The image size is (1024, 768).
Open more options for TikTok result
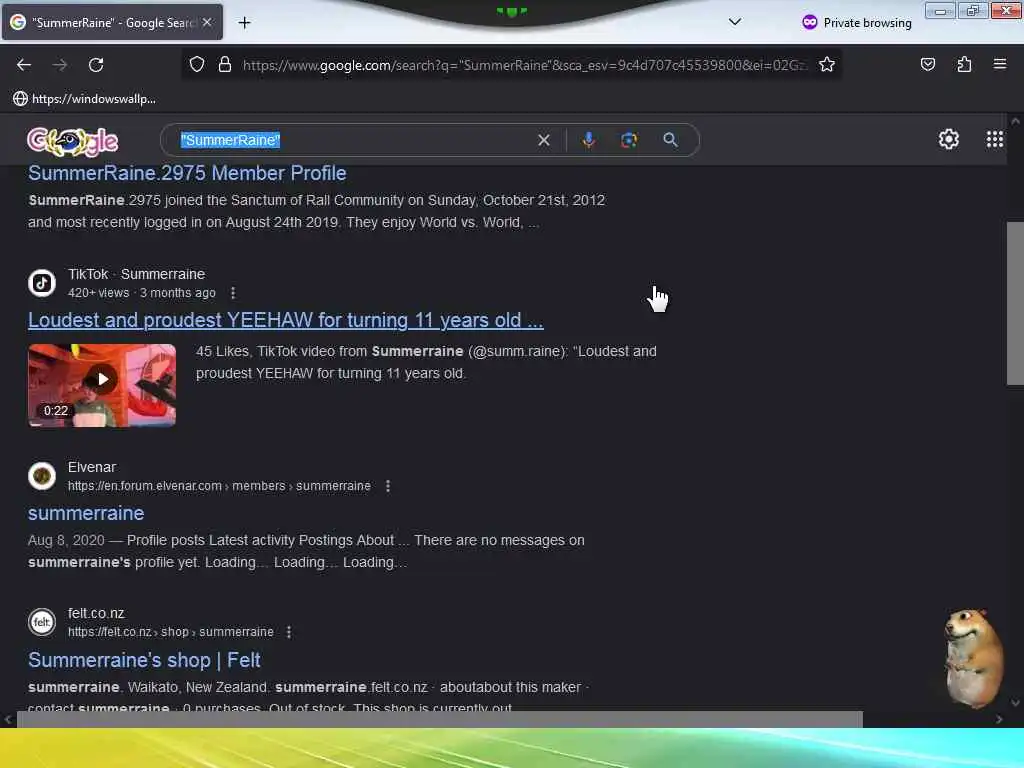(233, 293)
